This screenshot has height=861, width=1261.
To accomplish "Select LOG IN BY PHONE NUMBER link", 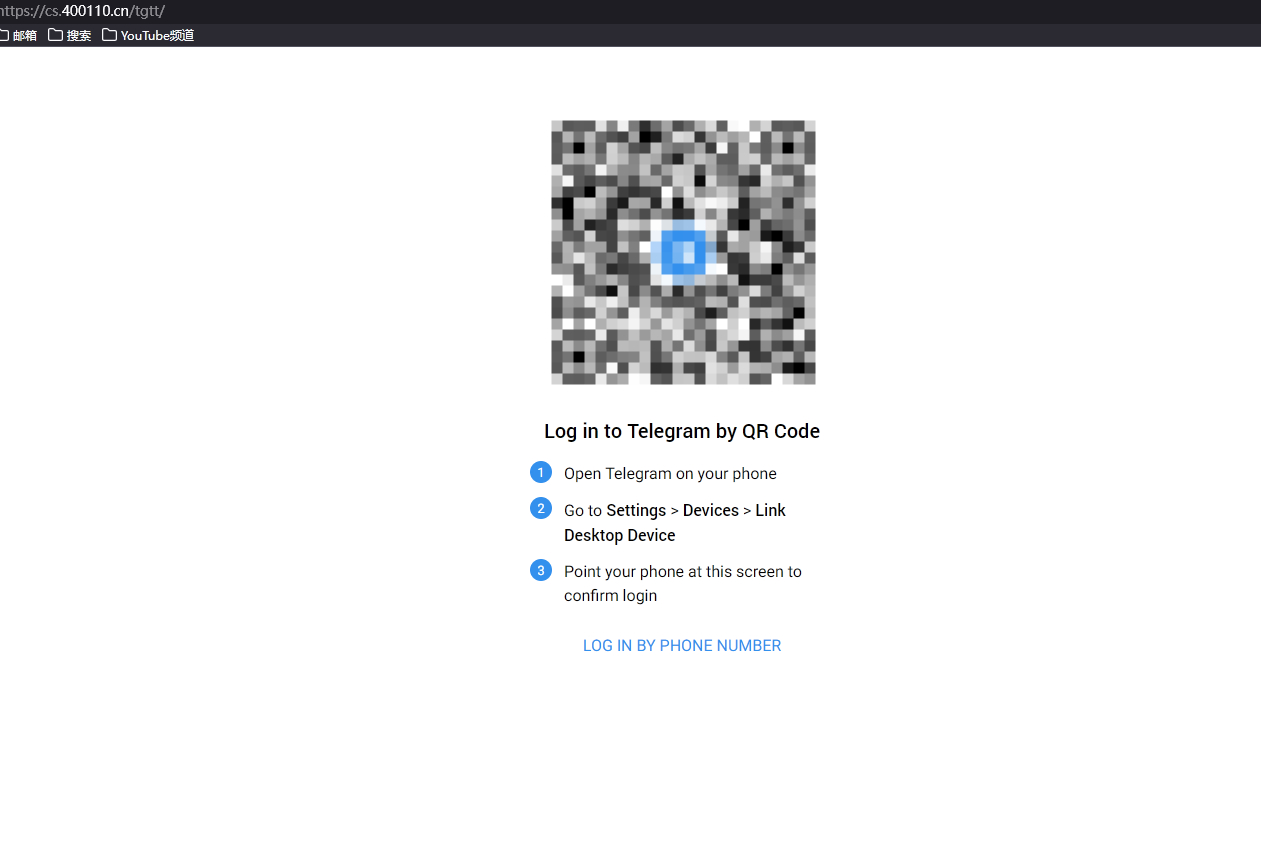I will click(682, 646).
